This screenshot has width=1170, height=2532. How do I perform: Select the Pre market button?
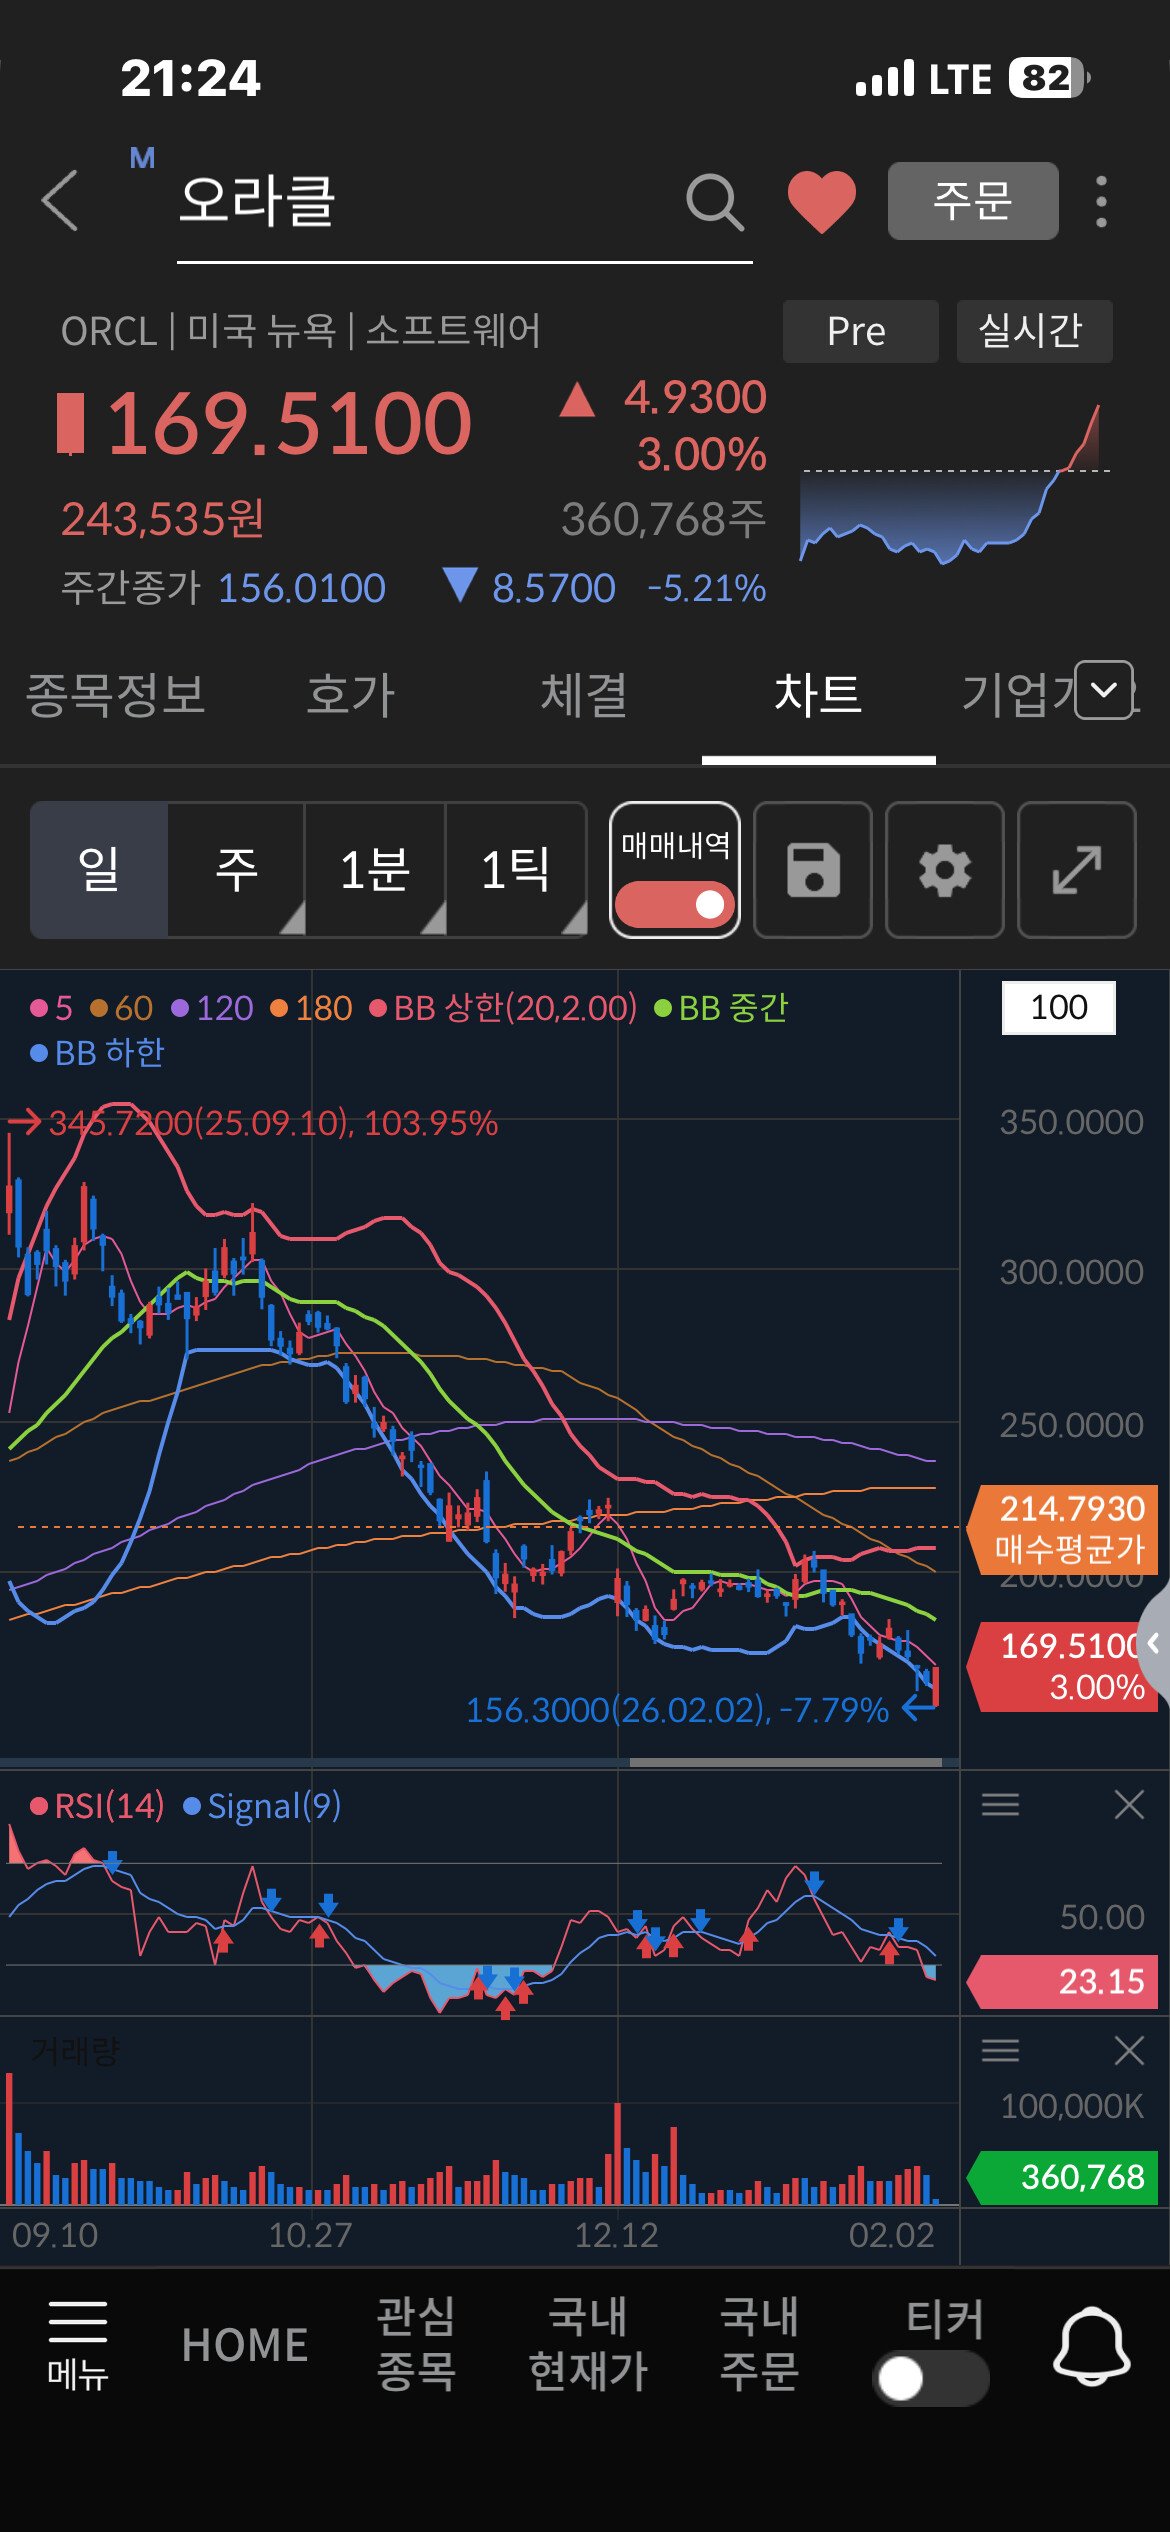click(860, 331)
